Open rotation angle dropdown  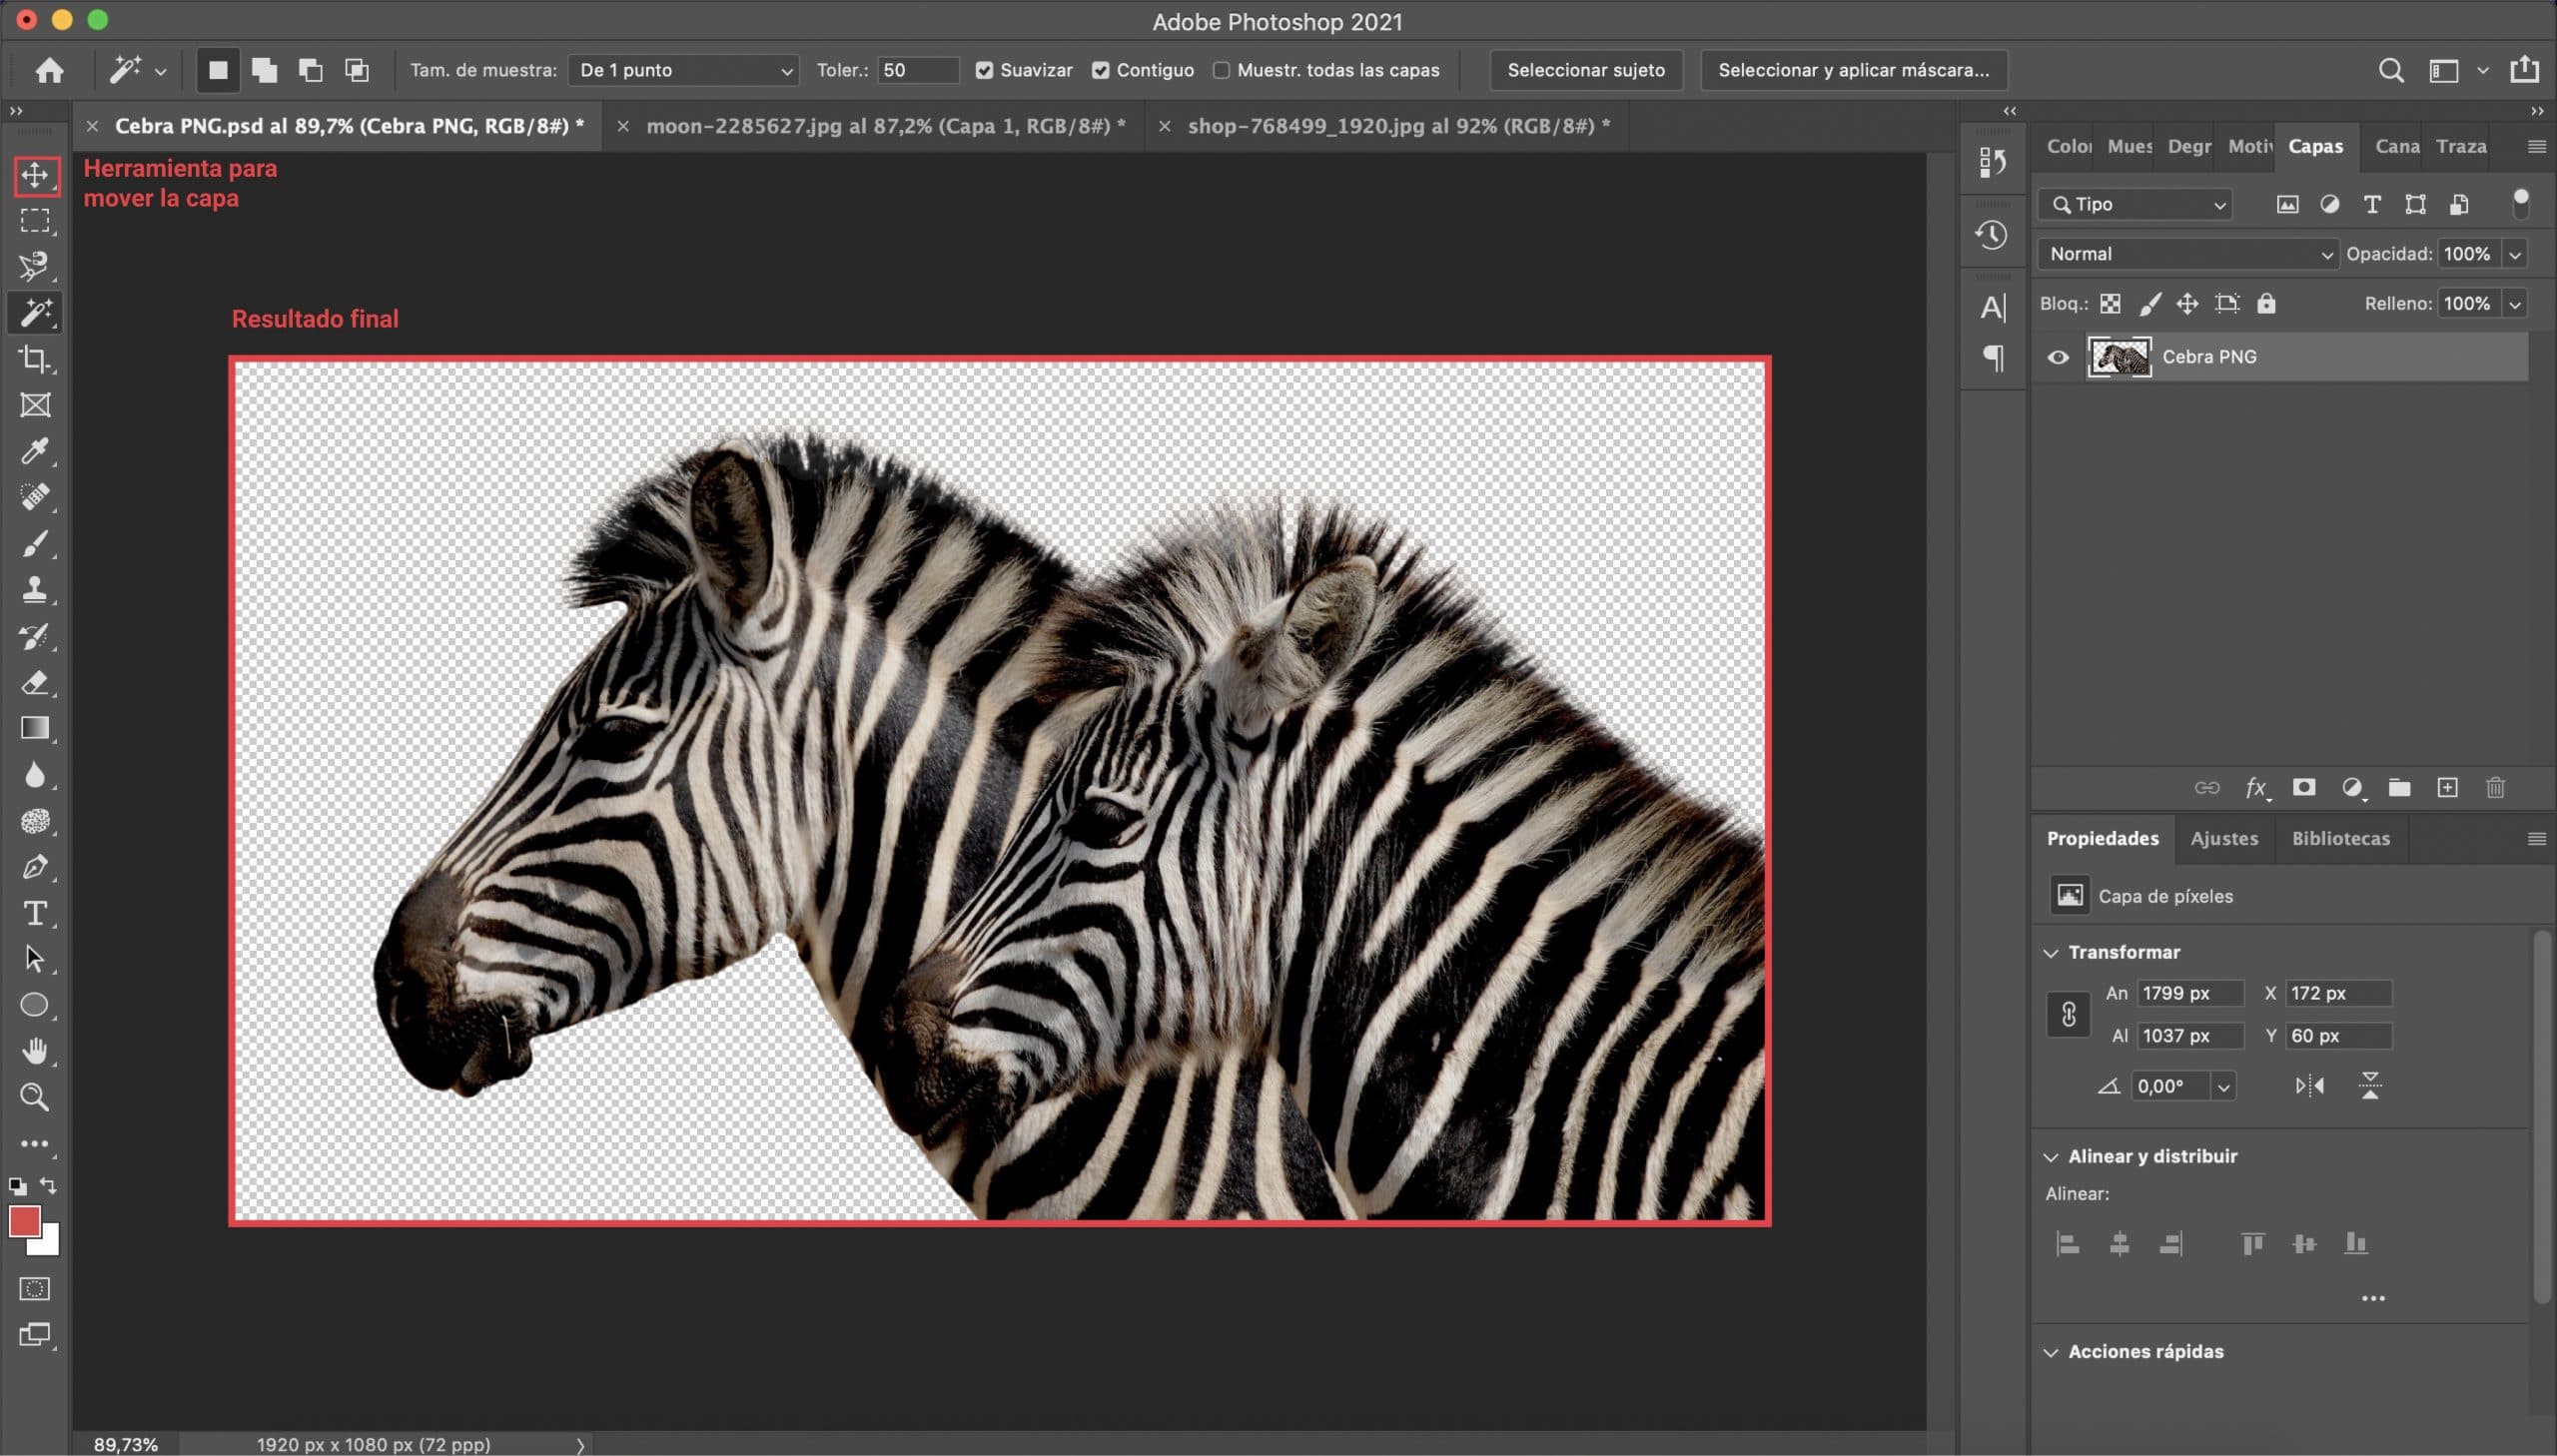tap(2223, 1087)
